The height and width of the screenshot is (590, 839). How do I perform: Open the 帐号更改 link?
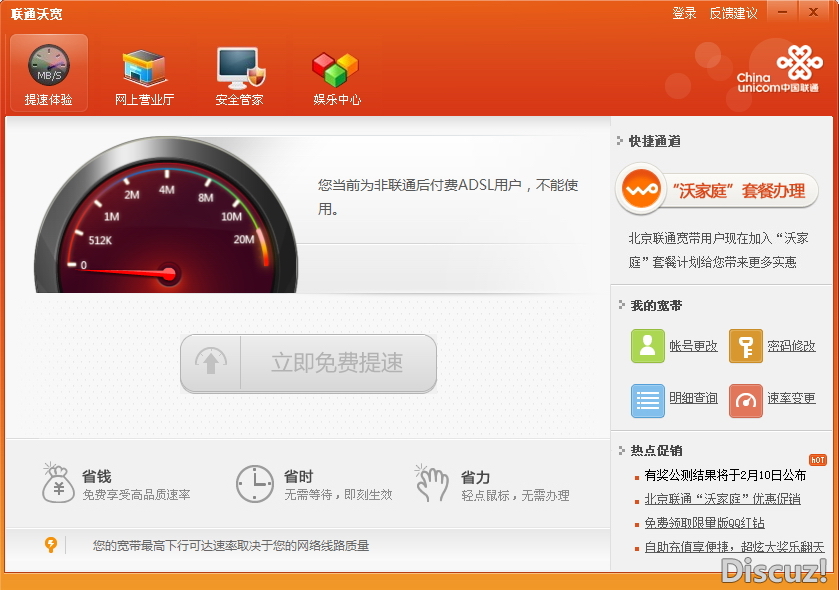pos(693,346)
